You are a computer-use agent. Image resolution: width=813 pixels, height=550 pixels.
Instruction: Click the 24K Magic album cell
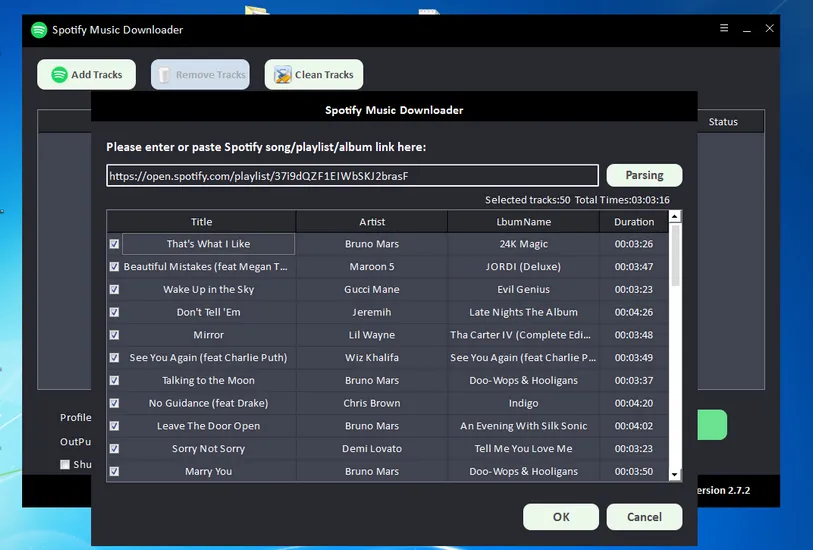[x=523, y=244]
